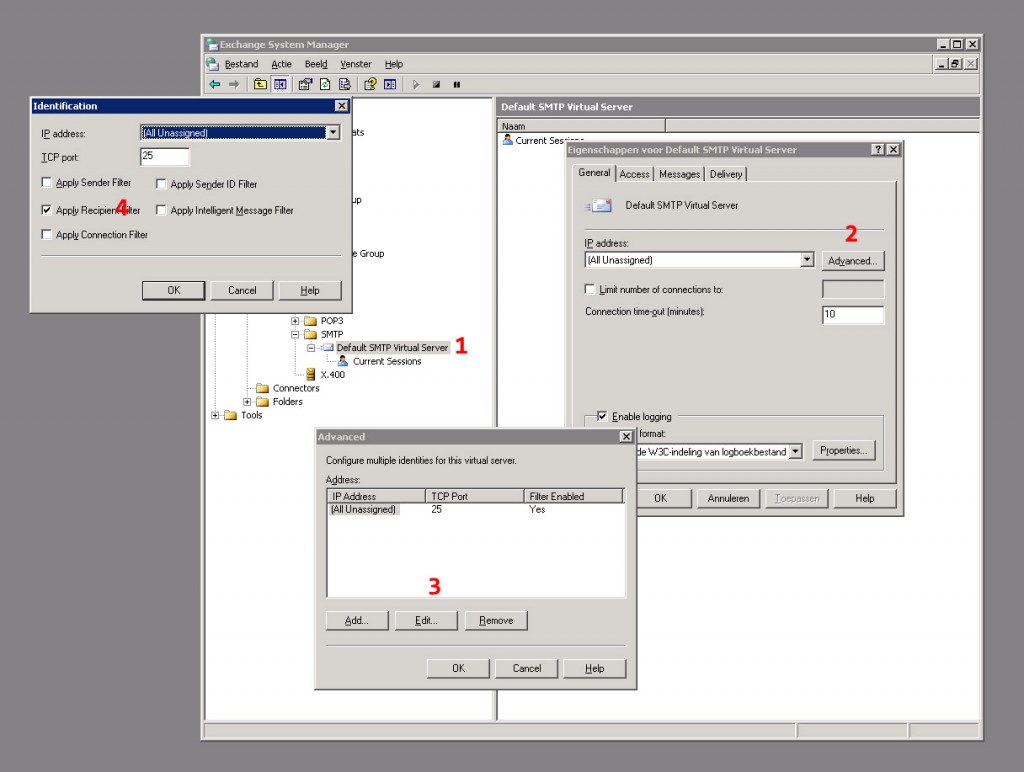Screen dimensions: 1024x772
Task: Enable Apply Sender Filter checkbox
Action: pyautogui.click(x=46, y=182)
